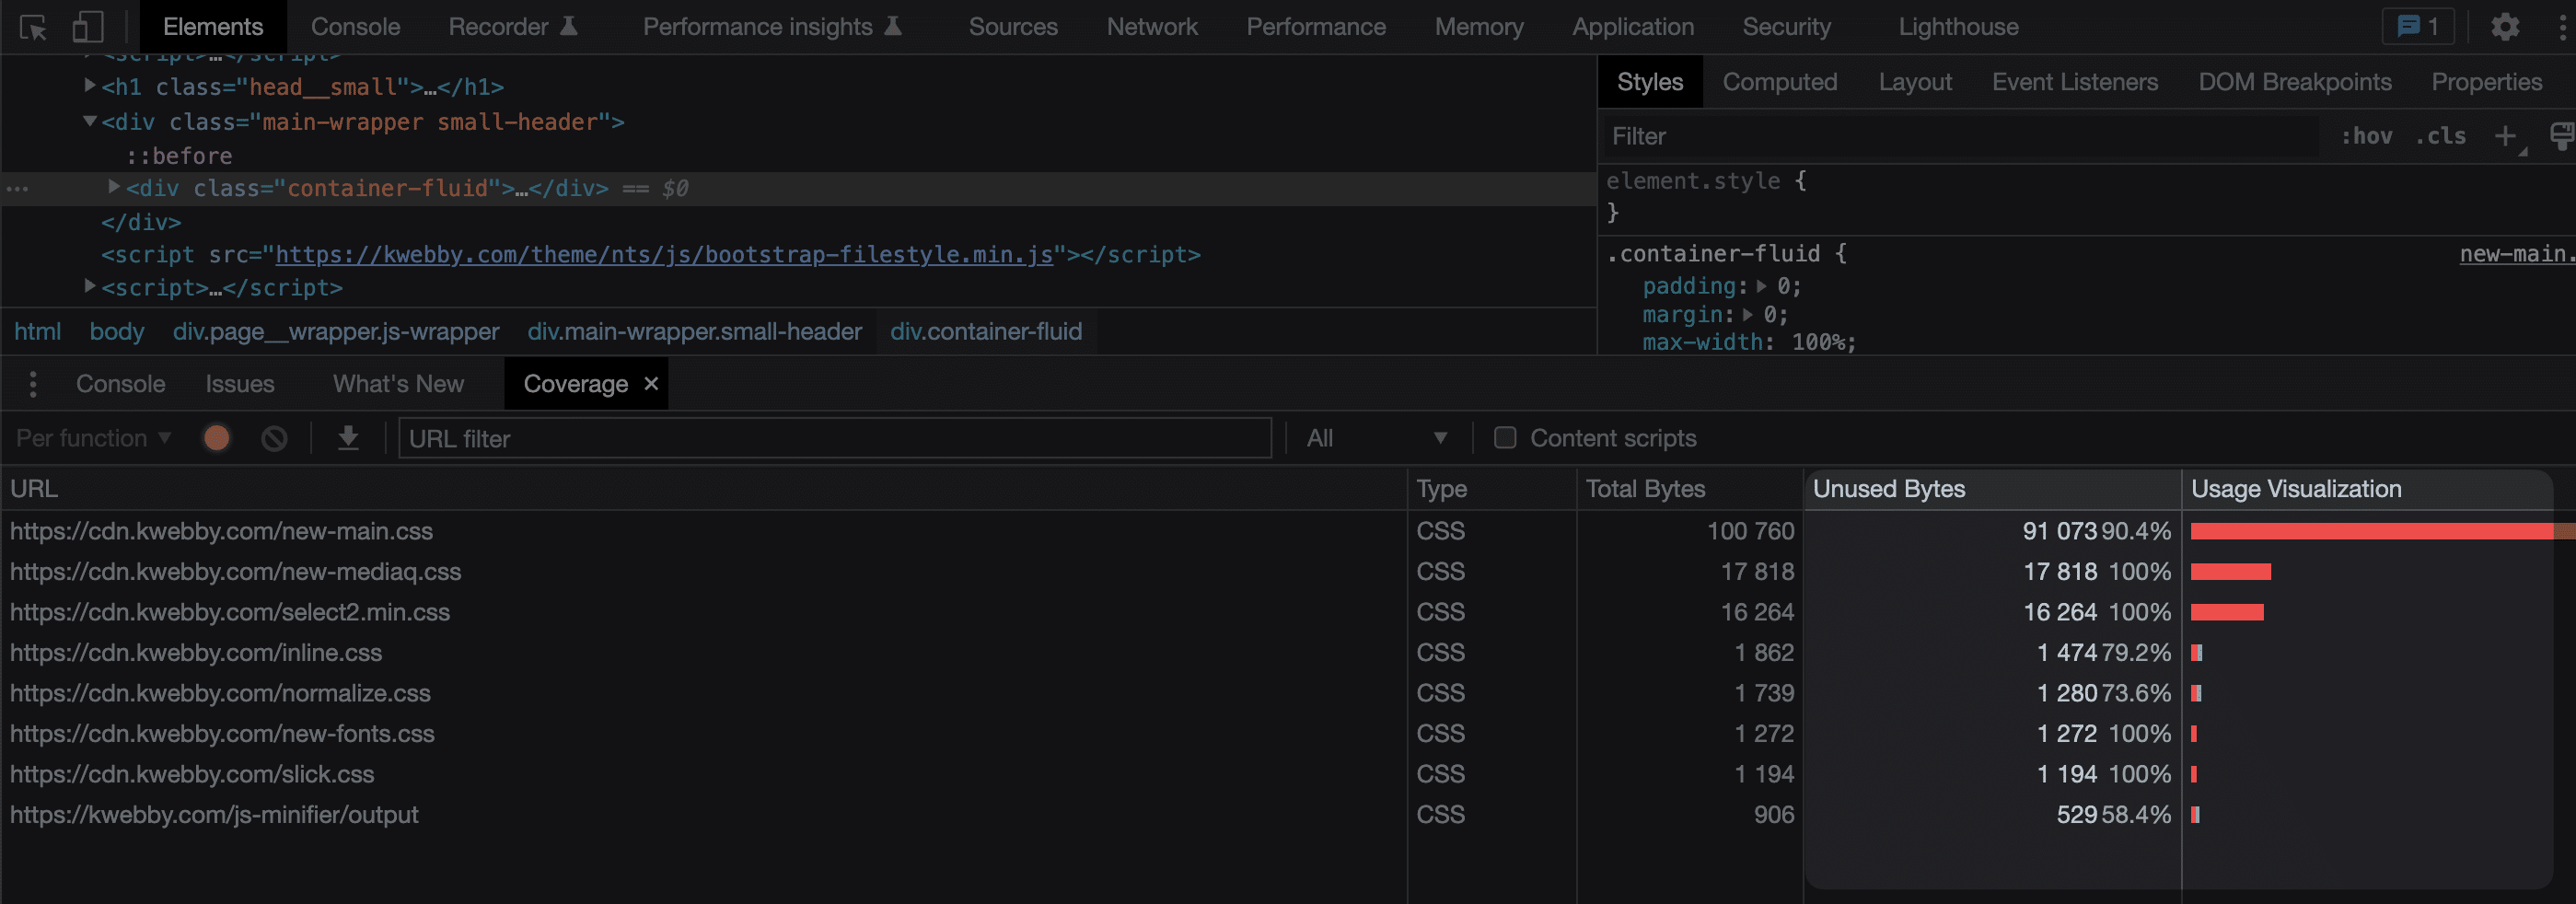2576x904 pixels.
Task: Open the Event Listeners pane tab
Action: (x=2075, y=82)
